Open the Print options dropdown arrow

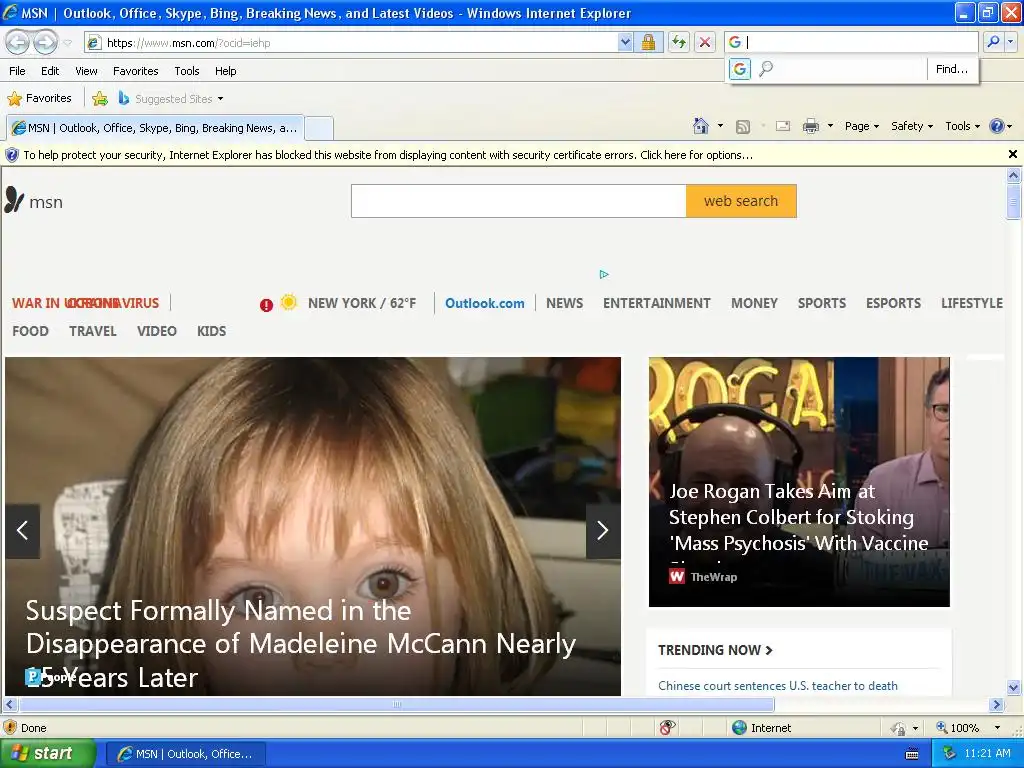point(830,126)
